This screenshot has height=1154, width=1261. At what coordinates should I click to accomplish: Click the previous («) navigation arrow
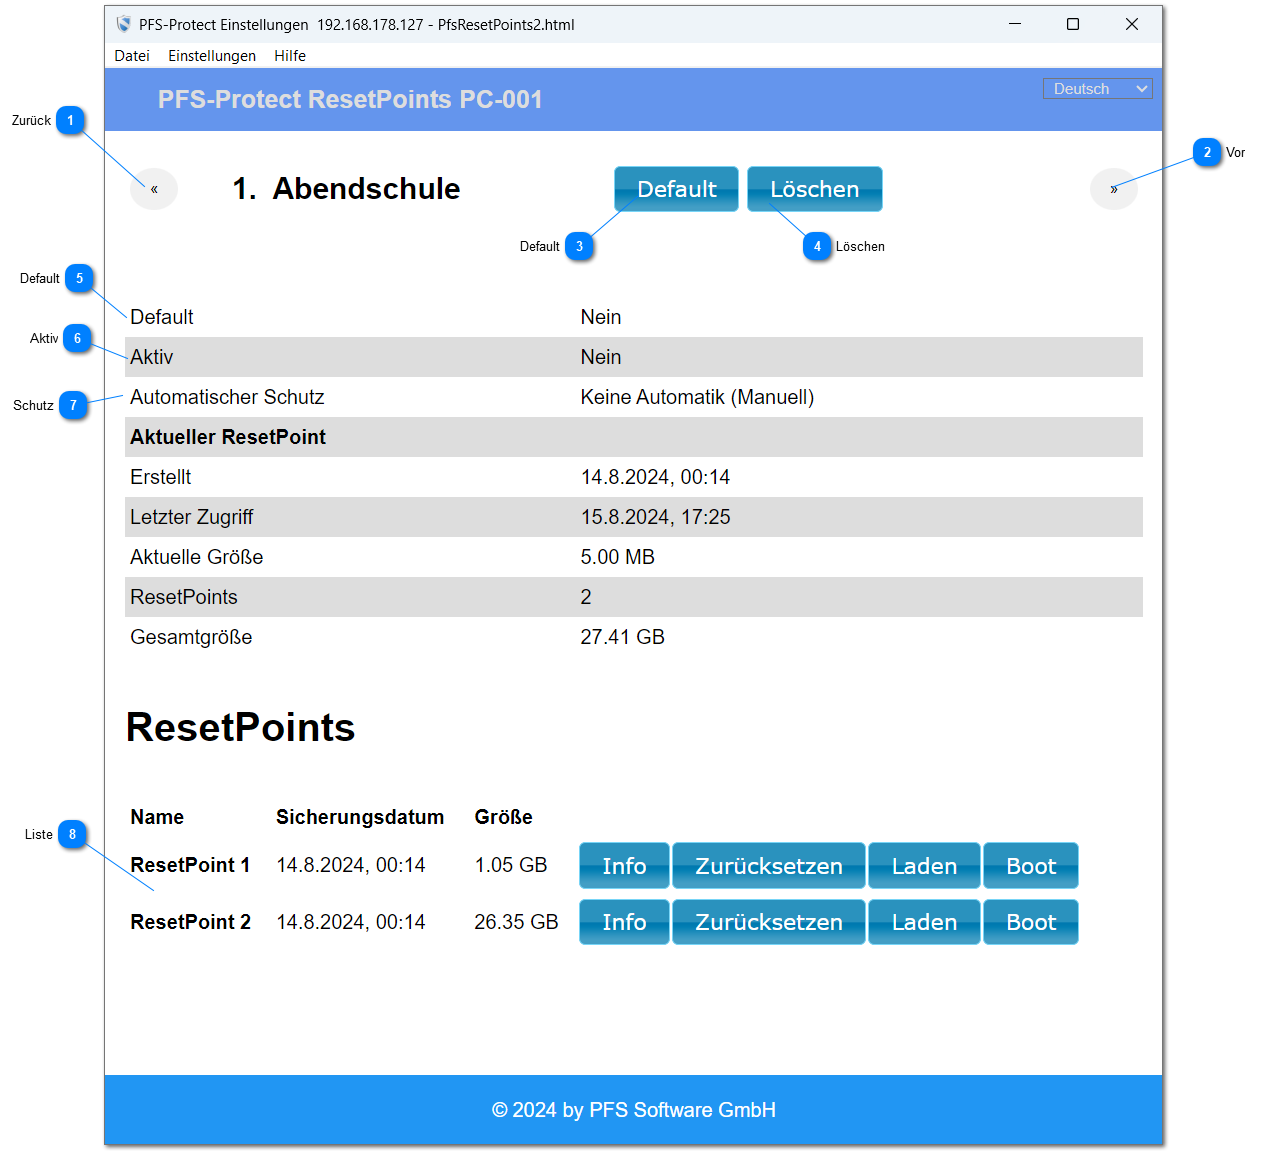[x=154, y=189]
